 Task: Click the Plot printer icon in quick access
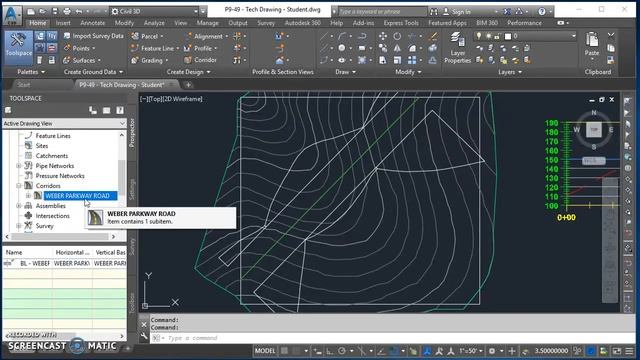(67, 11)
